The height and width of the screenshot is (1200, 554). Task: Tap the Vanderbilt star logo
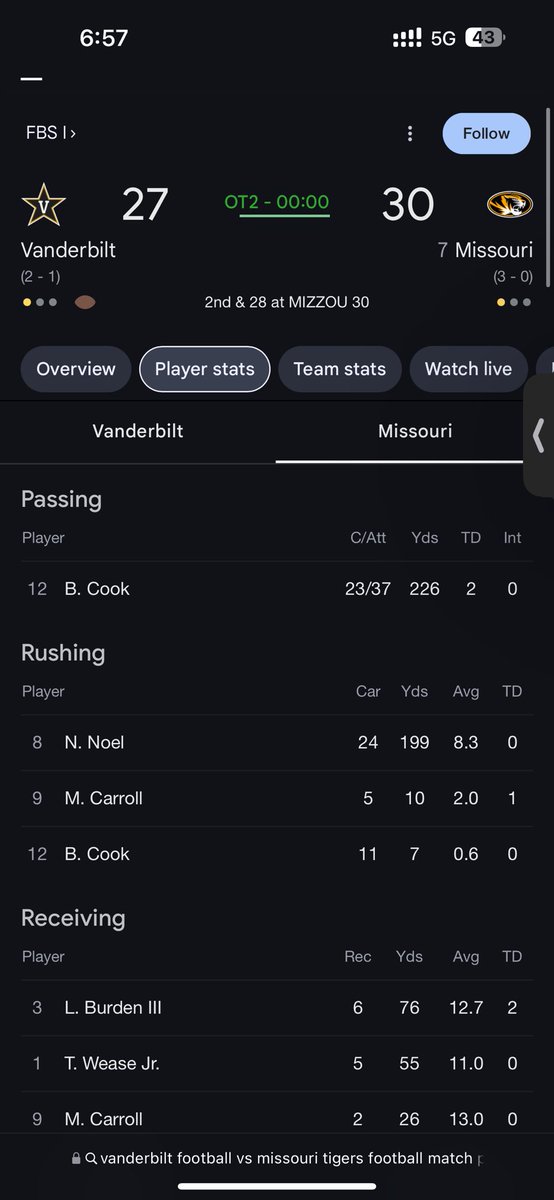point(43,206)
